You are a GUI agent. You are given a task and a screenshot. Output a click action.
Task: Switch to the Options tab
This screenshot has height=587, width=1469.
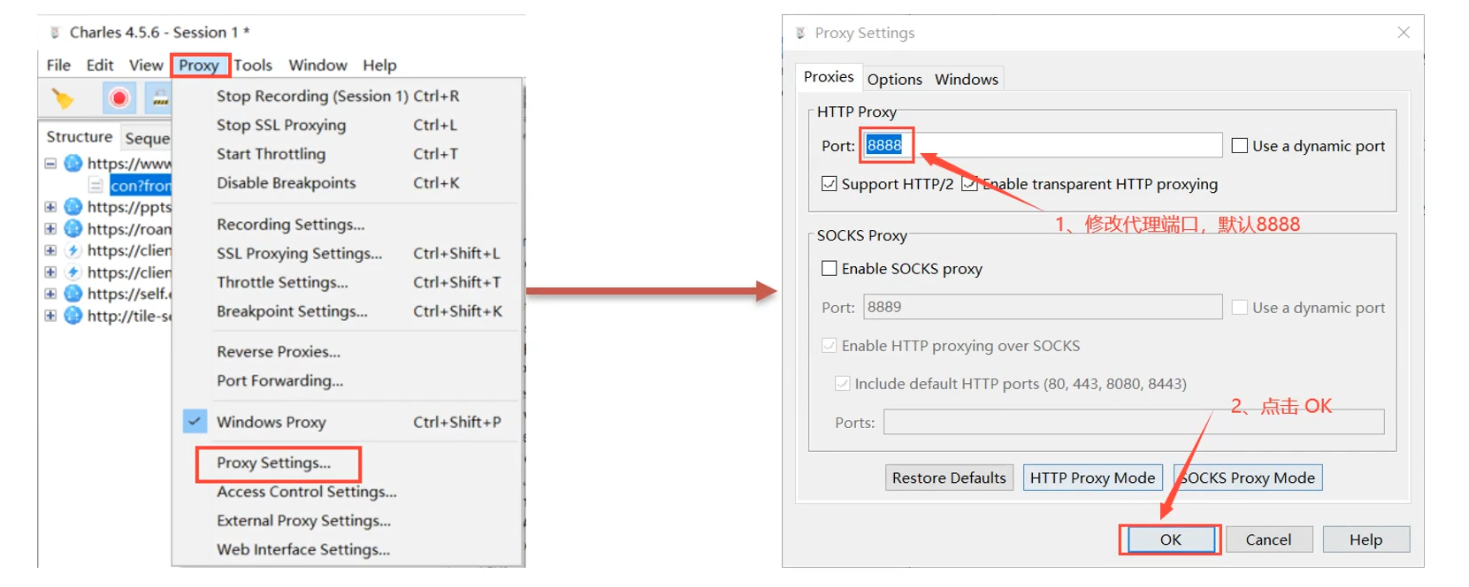pos(895,79)
